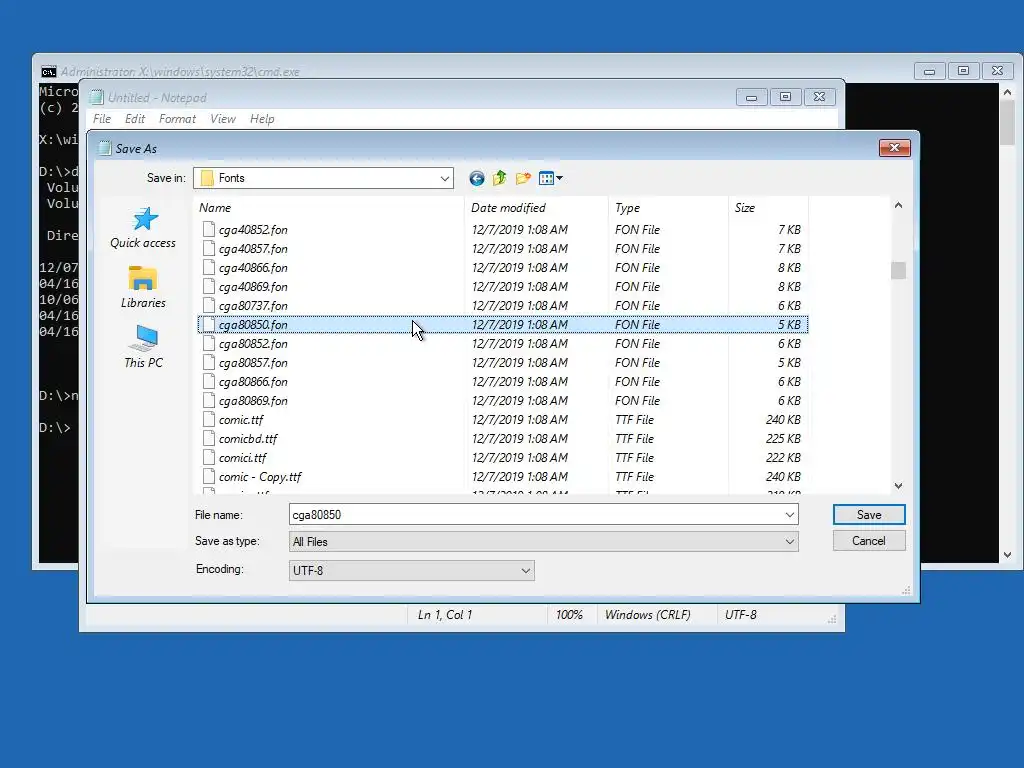This screenshot has width=1024, height=768.
Task: Click the Save button
Action: click(869, 515)
